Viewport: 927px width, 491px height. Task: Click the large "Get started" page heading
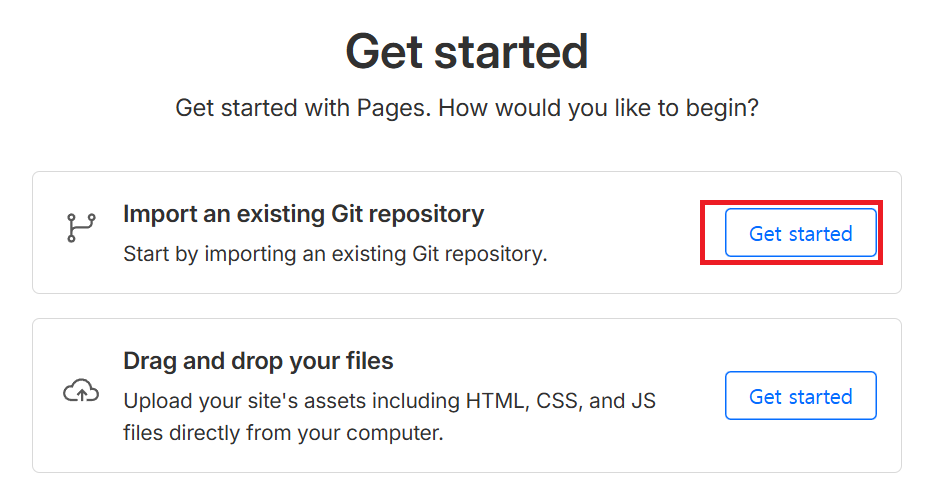click(466, 52)
